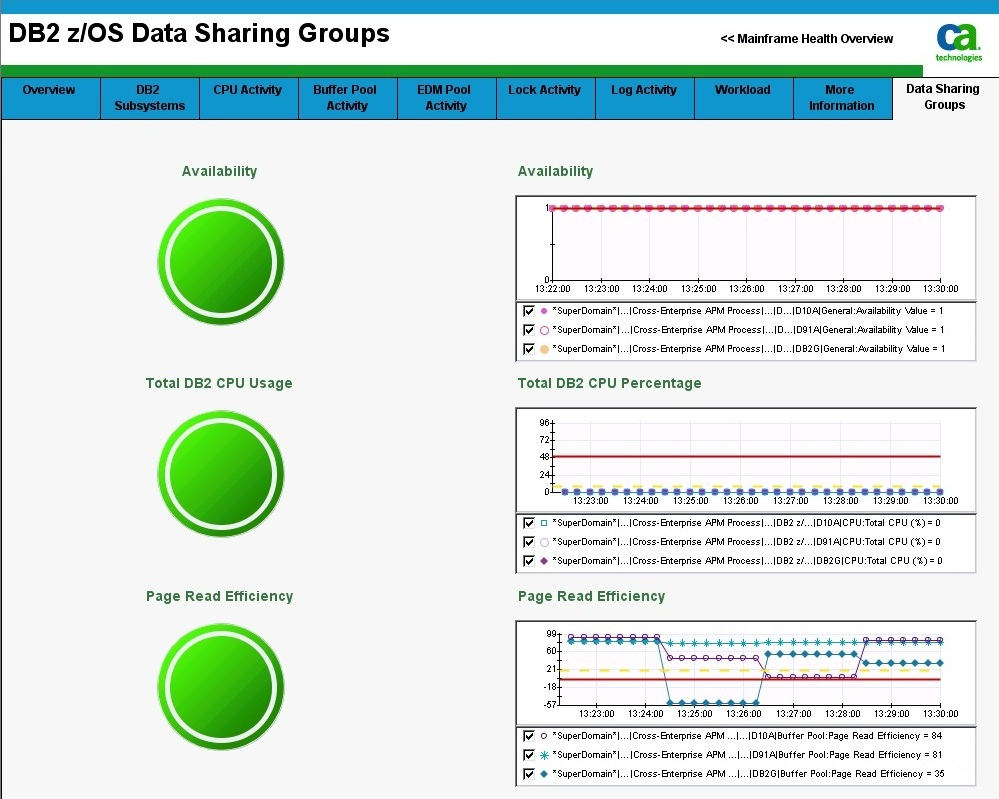Hide the D10A Page Read Efficiency series
Image resolution: width=999 pixels, height=799 pixels.
tap(528, 736)
